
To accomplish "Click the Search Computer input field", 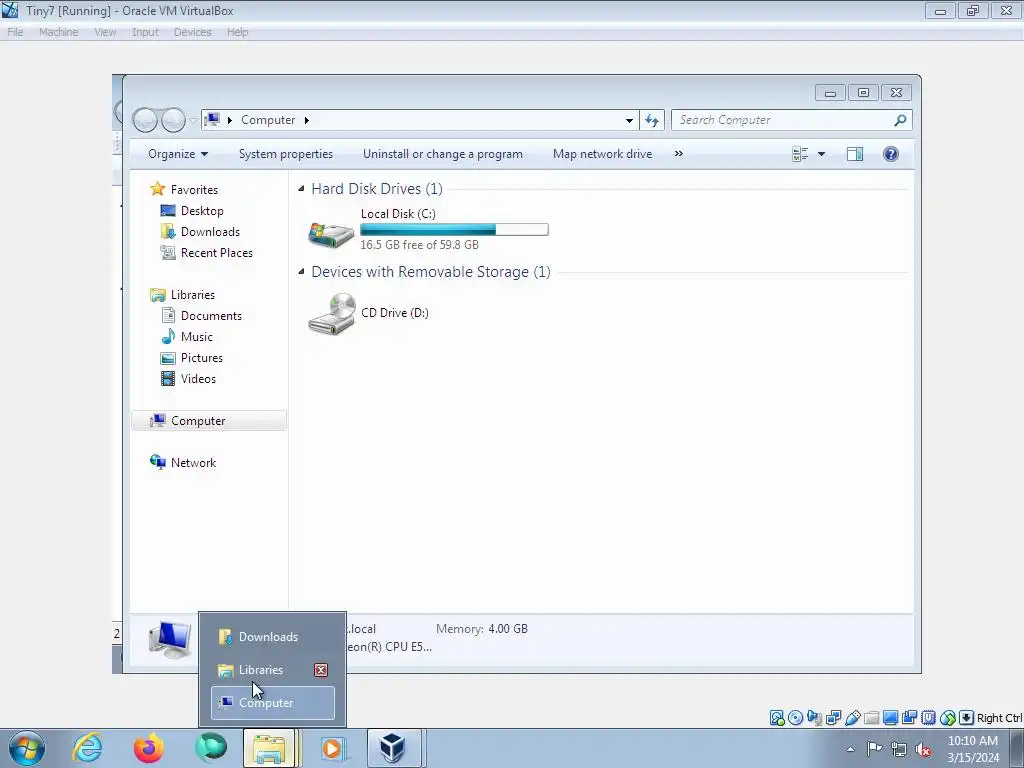I will (782, 120).
